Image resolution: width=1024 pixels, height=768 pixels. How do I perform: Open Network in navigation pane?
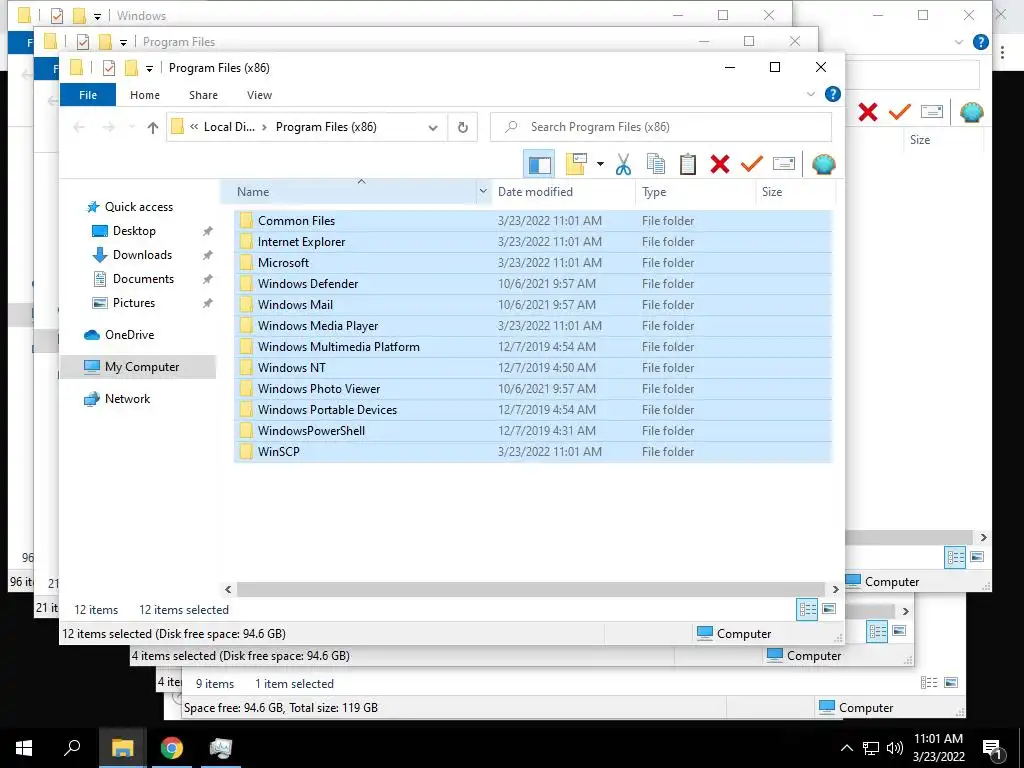point(127,398)
